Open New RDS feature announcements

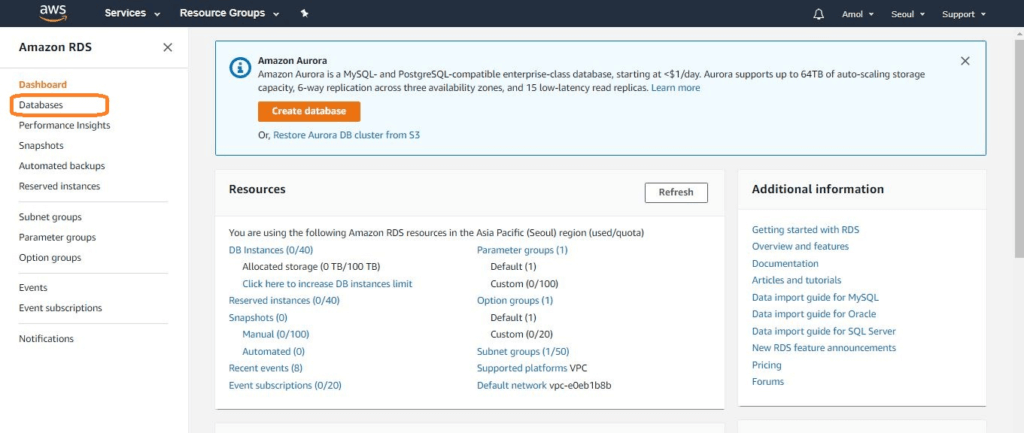pyautogui.click(x=824, y=347)
